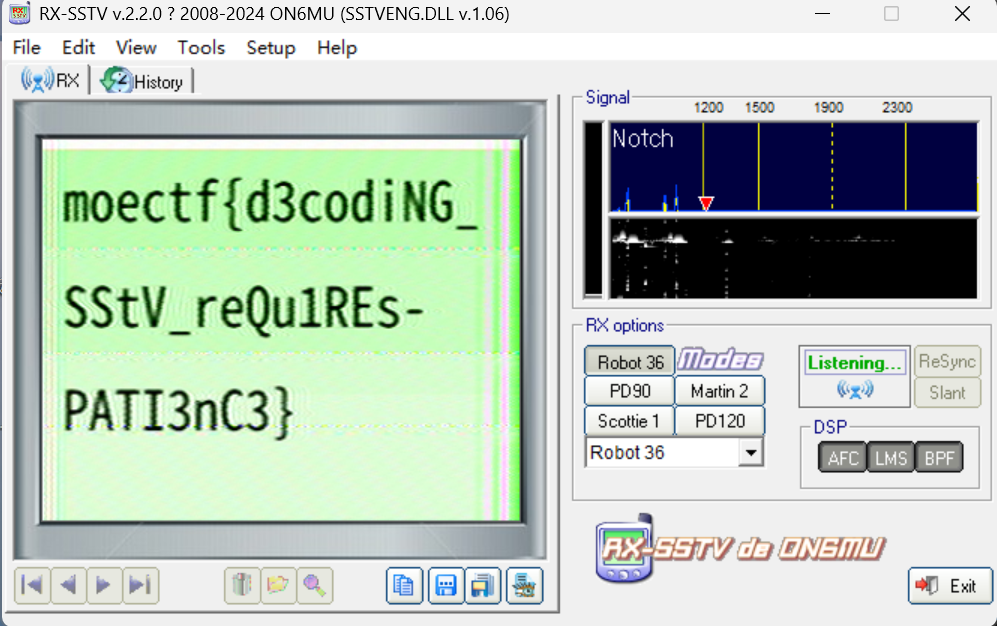Screen dimensions: 997x626
Task: Click the Listening... status indicator
Action: click(x=855, y=362)
